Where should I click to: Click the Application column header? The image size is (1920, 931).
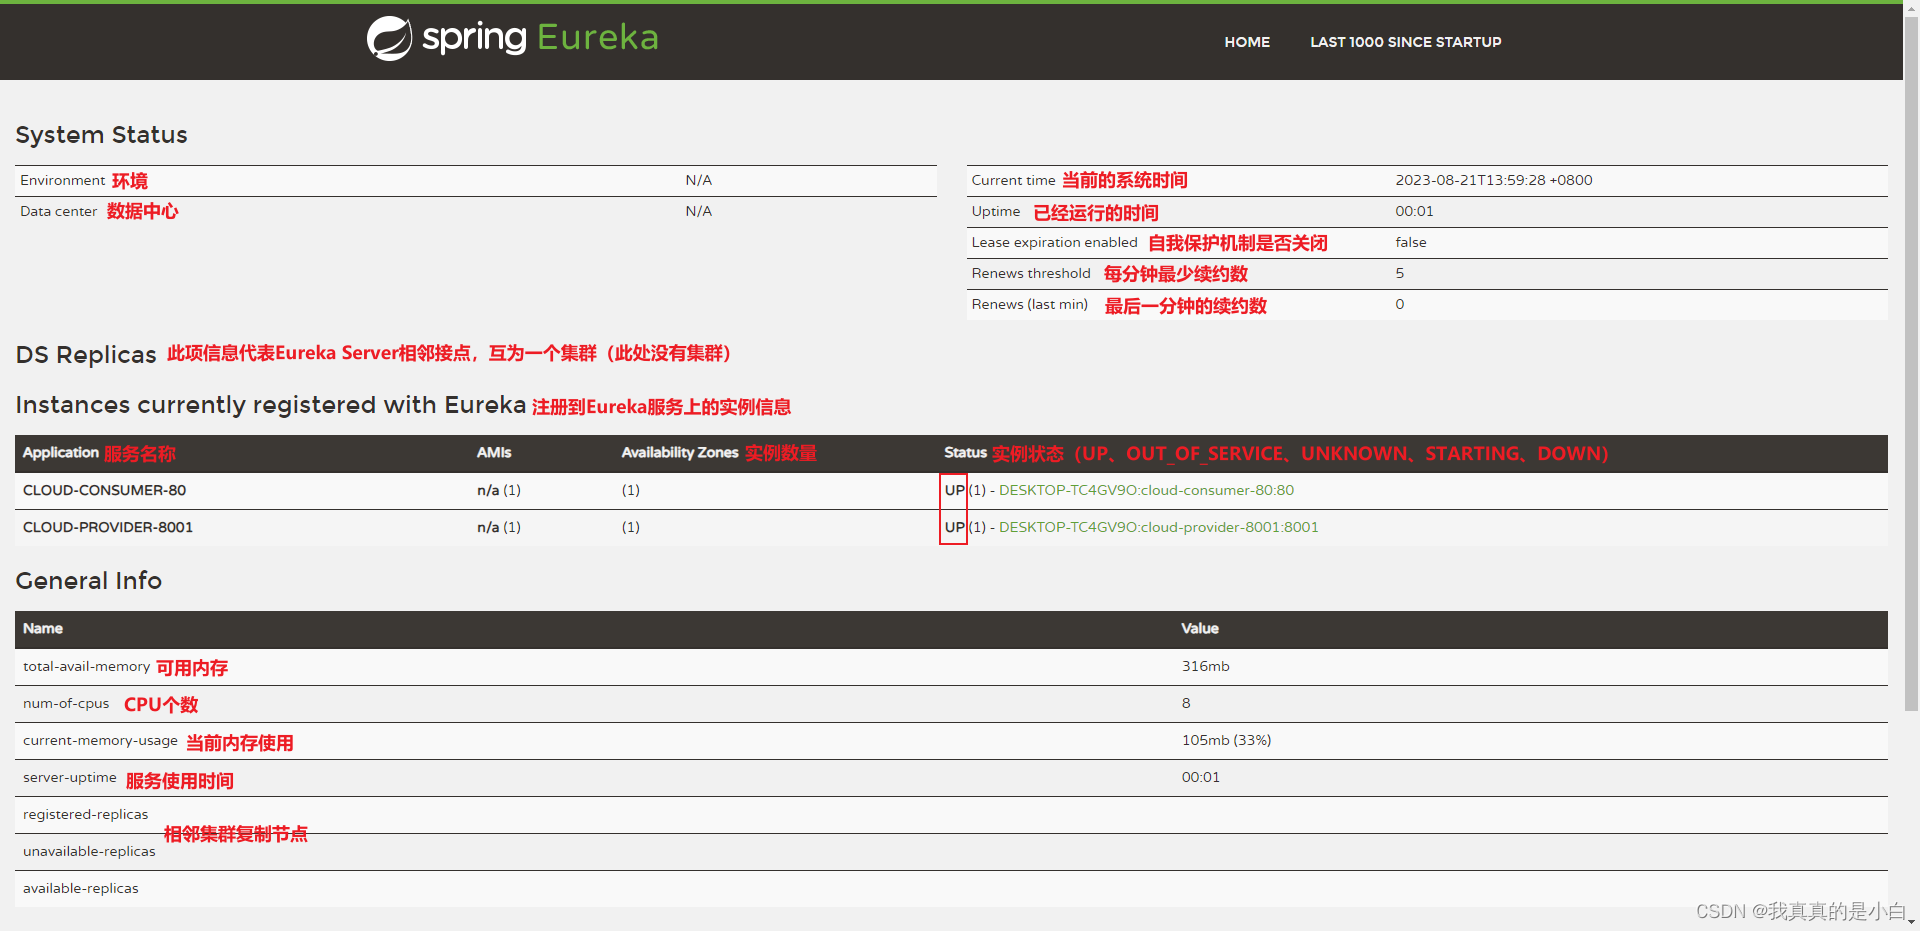(61, 453)
